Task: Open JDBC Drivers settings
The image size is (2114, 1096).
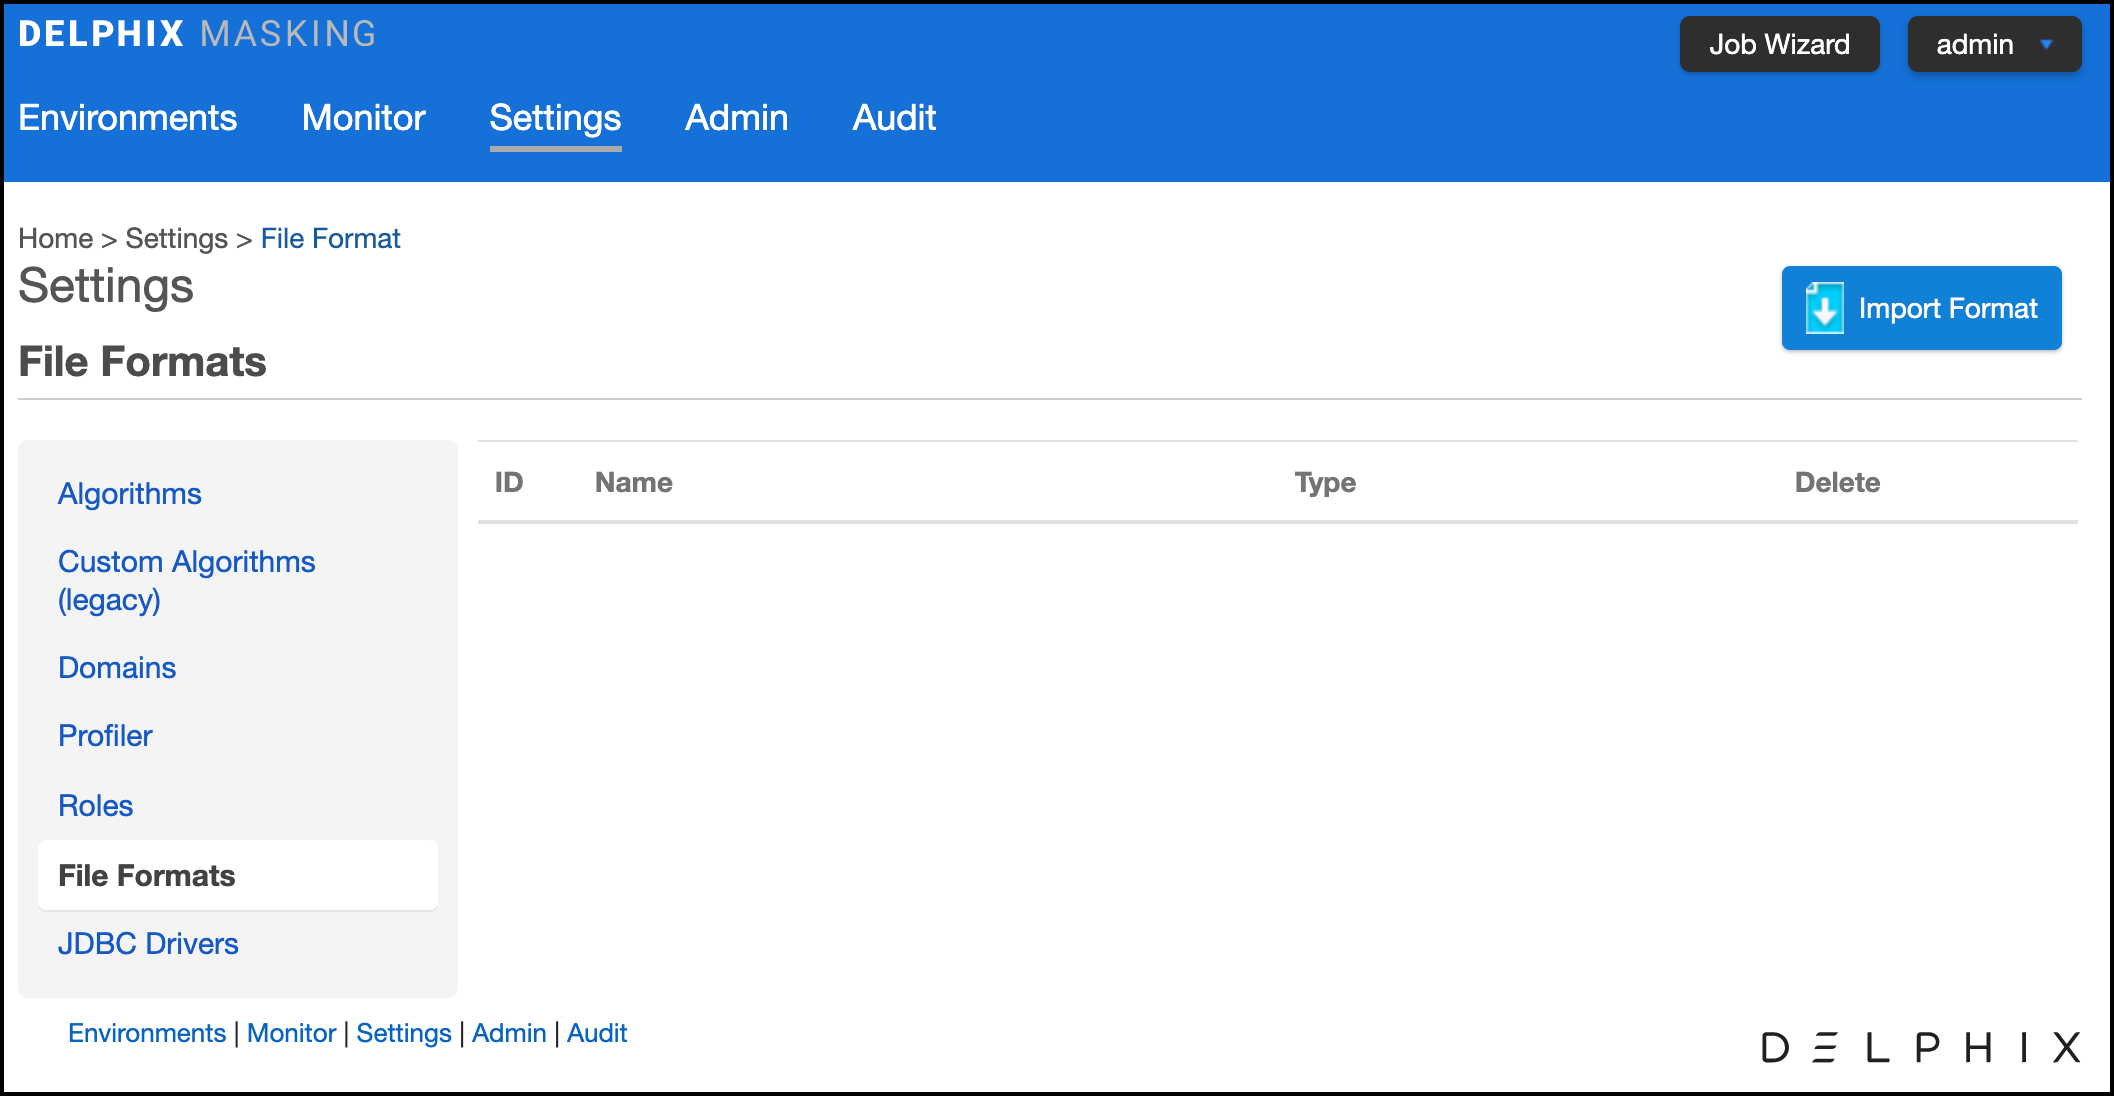Action: tap(148, 944)
